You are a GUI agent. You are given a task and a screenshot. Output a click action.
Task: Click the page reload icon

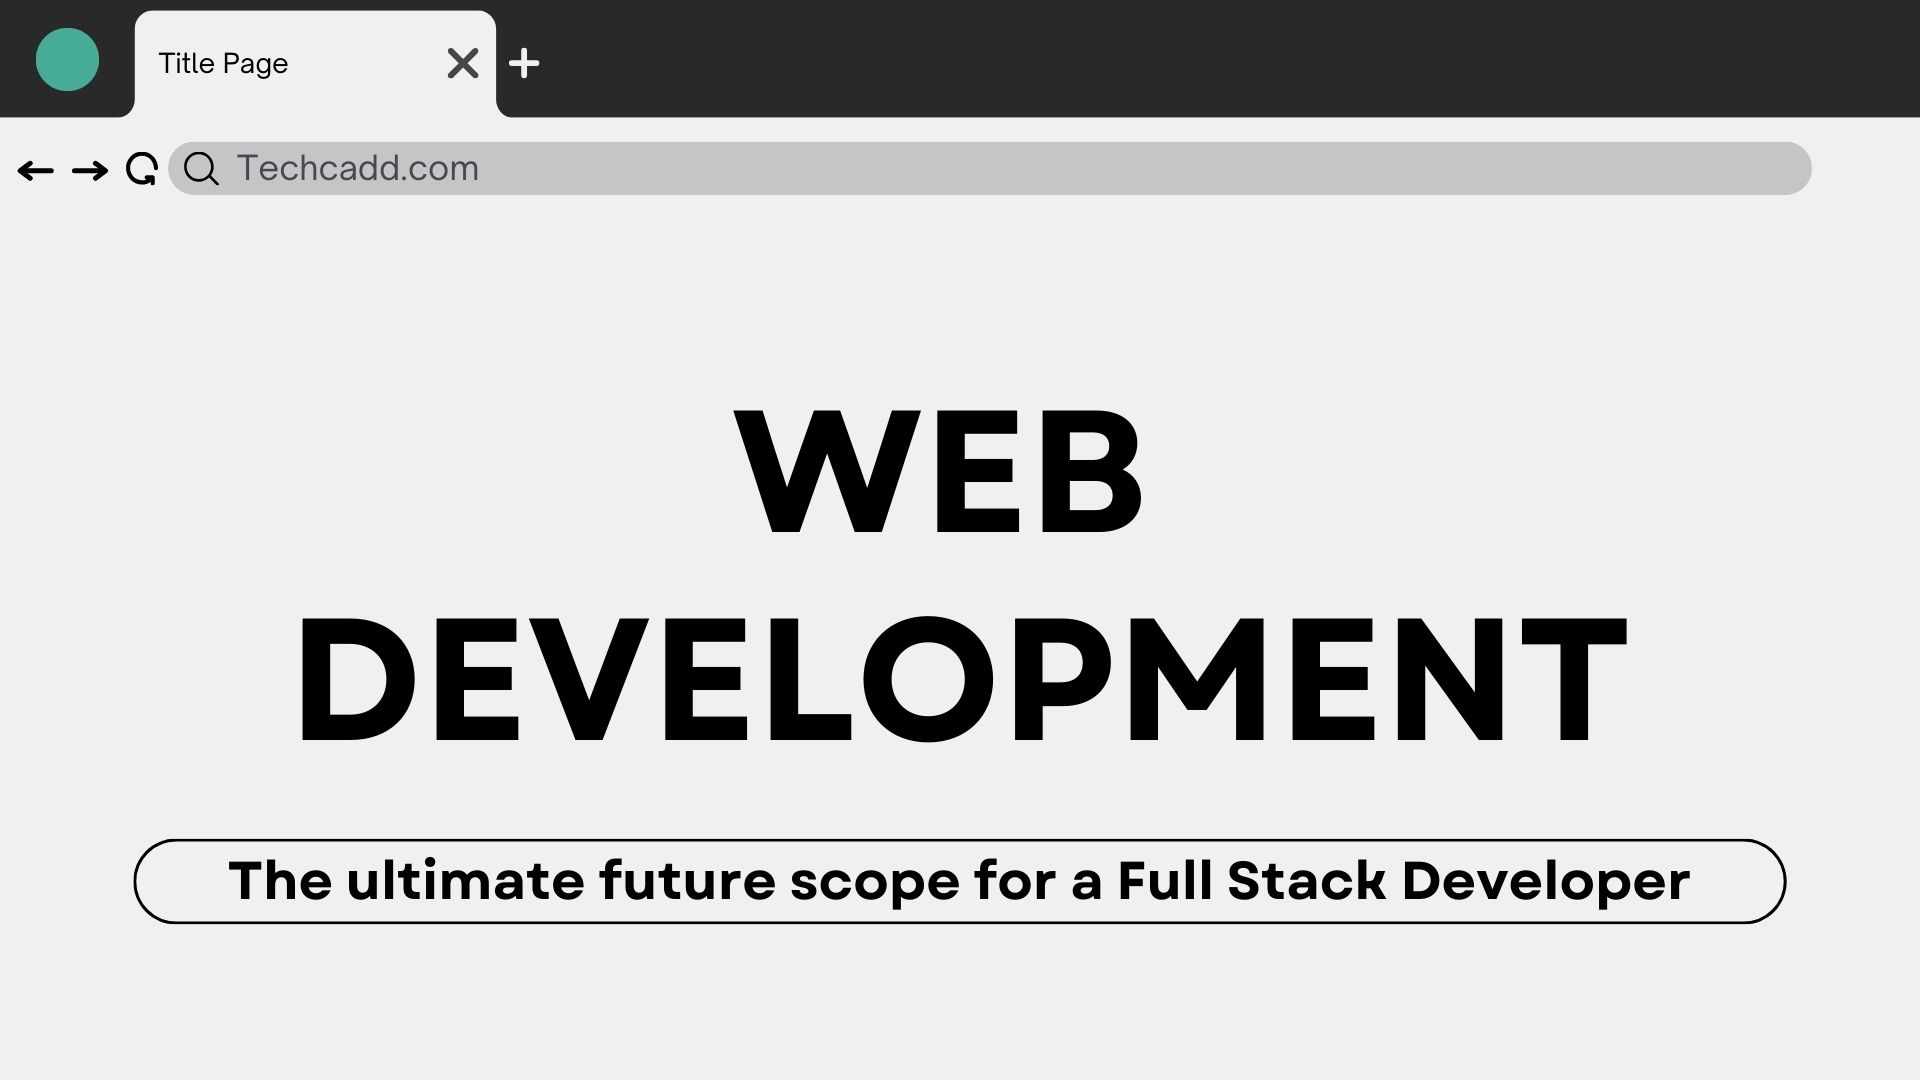[x=141, y=169]
